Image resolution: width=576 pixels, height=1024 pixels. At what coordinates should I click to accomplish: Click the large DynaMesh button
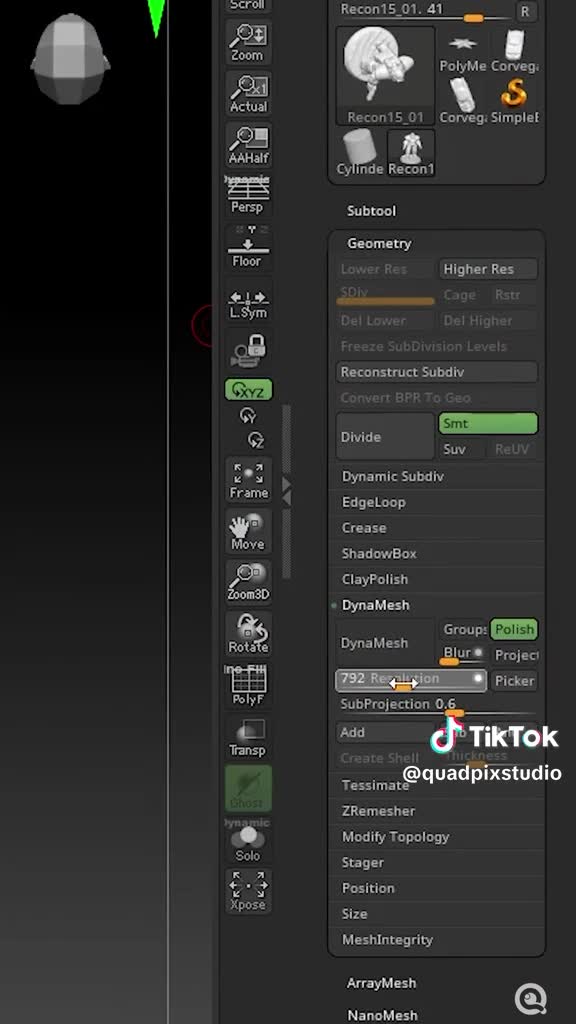pyautogui.click(x=385, y=643)
